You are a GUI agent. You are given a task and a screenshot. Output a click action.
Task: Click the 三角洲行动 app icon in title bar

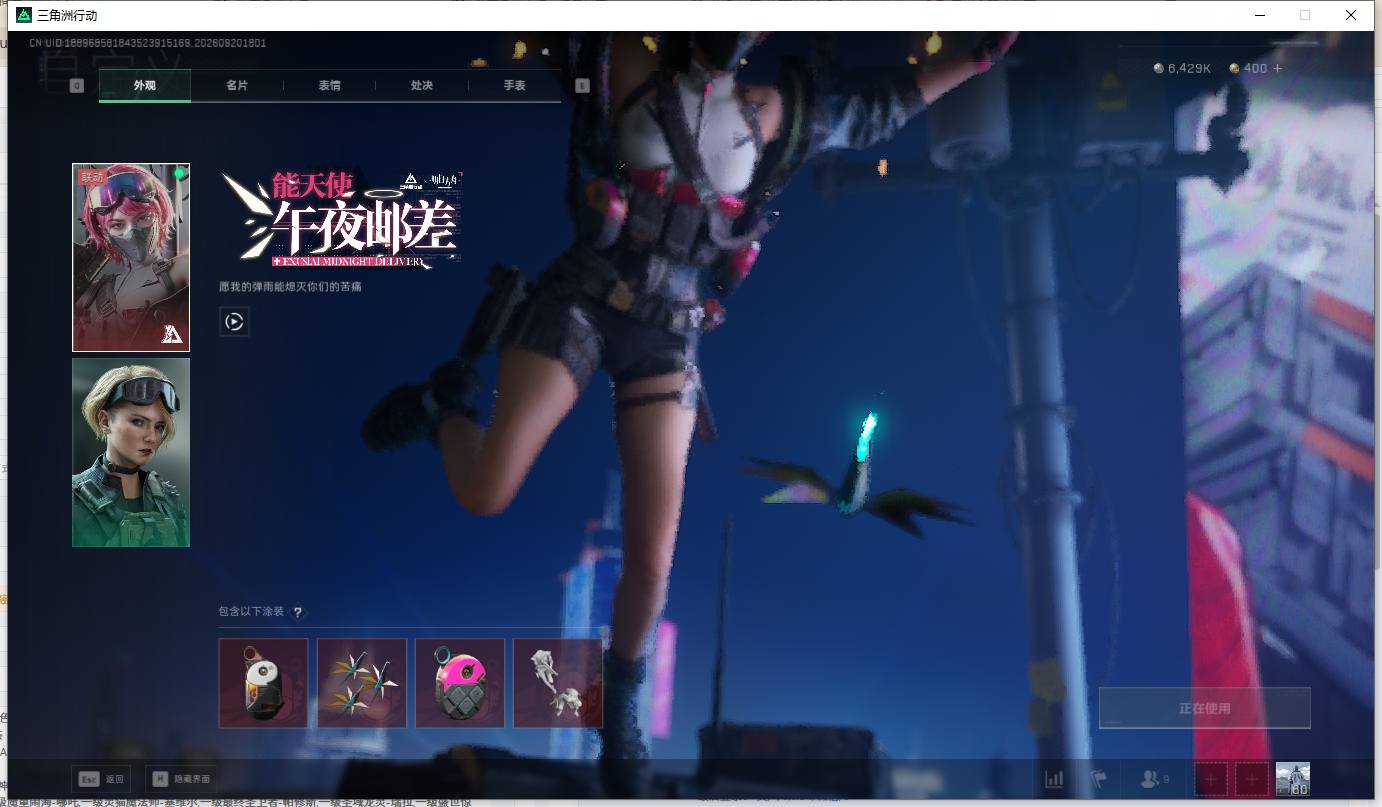[24, 15]
